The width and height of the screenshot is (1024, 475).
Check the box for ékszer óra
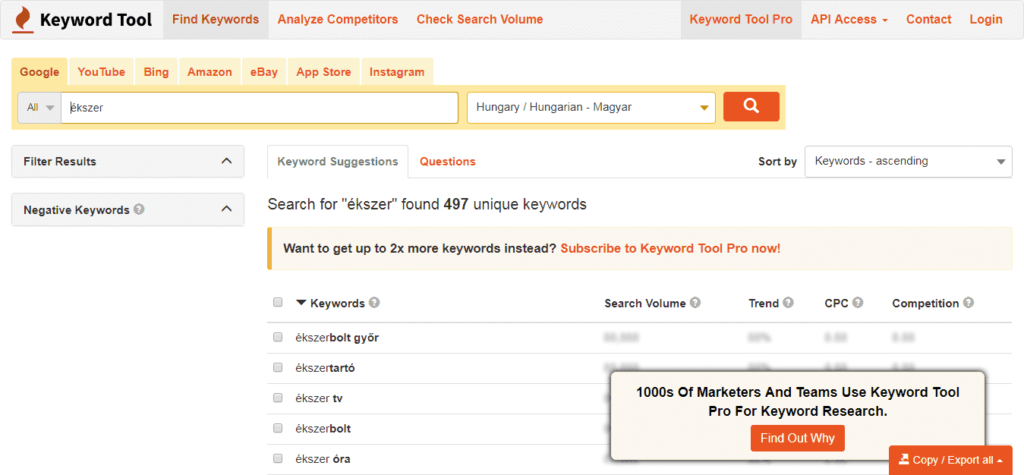pyautogui.click(x=278, y=459)
